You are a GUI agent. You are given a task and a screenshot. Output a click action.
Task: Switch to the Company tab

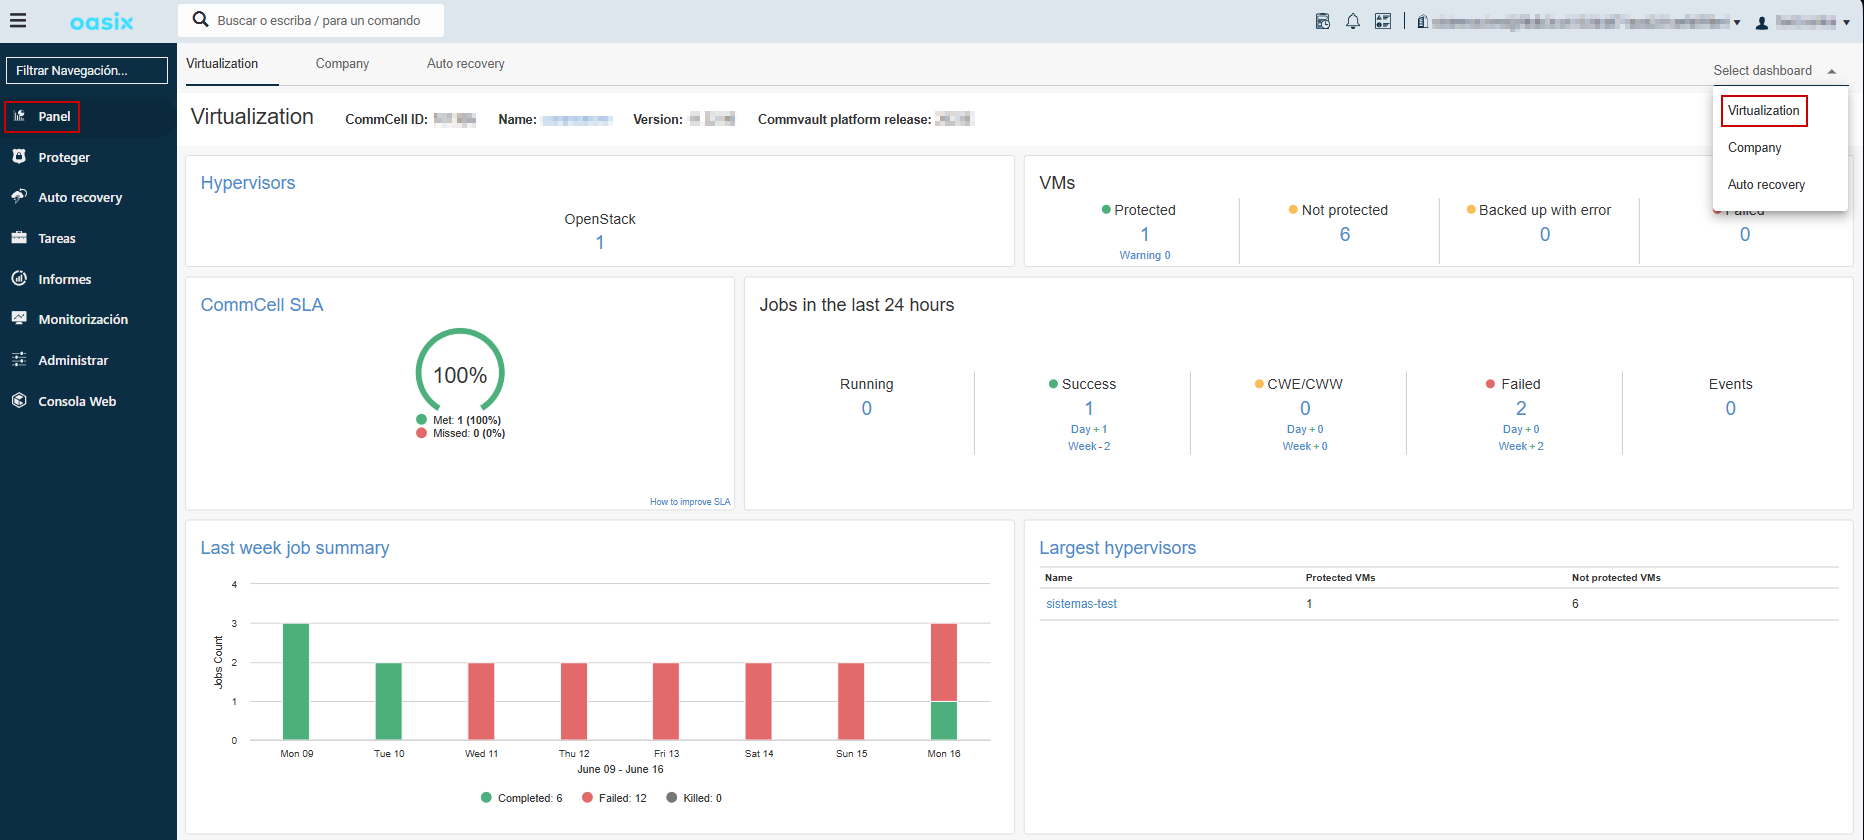point(342,64)
